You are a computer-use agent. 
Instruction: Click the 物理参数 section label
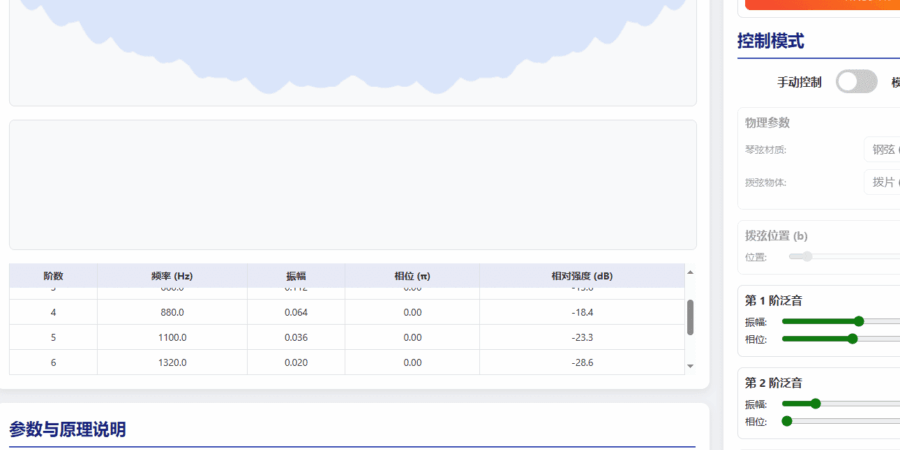tap(767, 123)
